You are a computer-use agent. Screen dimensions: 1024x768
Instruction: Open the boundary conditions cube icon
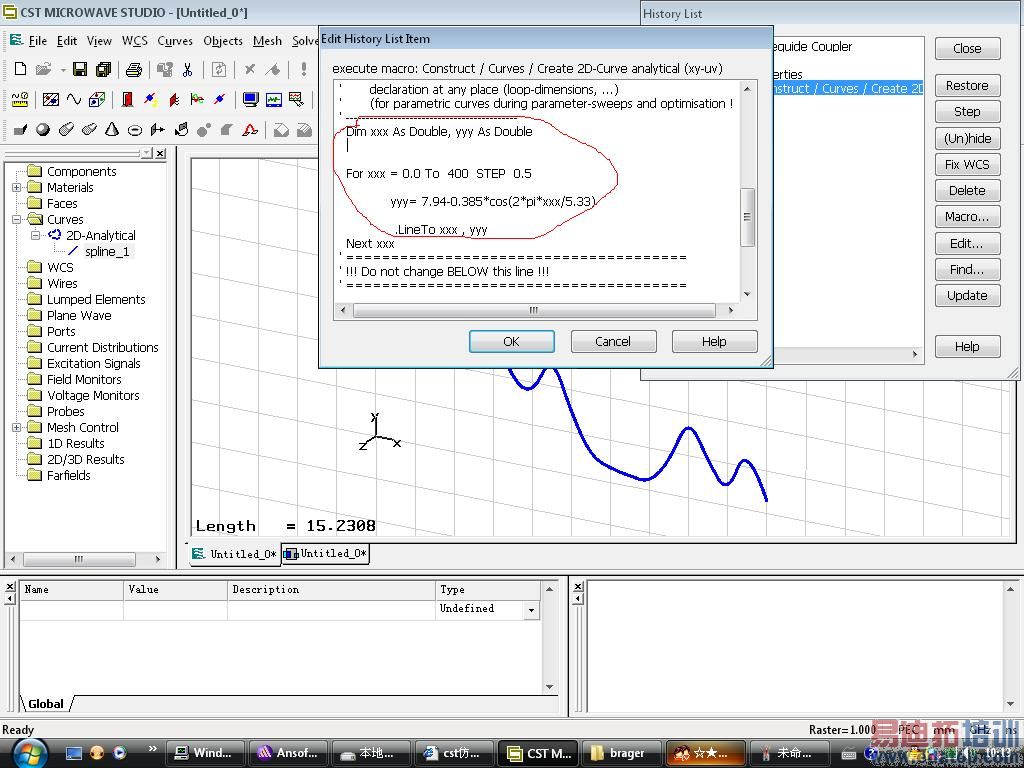click(97, 99)
